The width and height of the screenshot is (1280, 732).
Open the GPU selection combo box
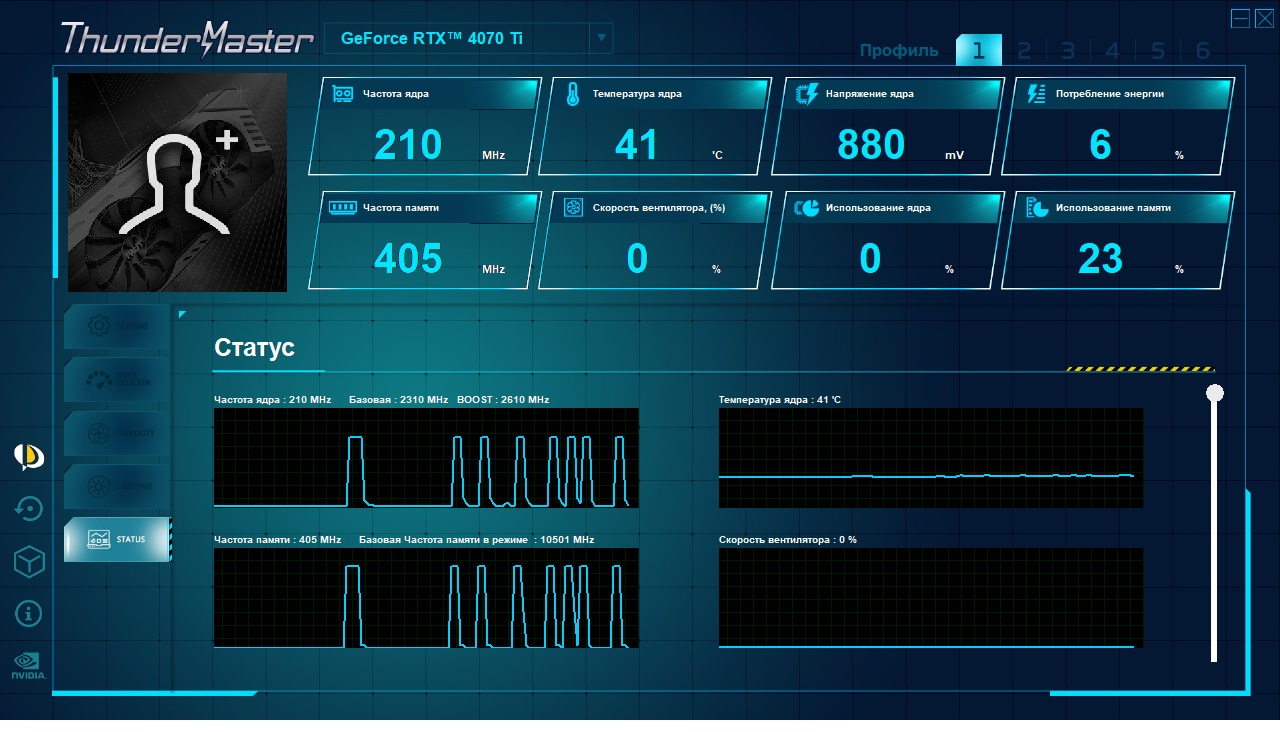click(468, 38)
